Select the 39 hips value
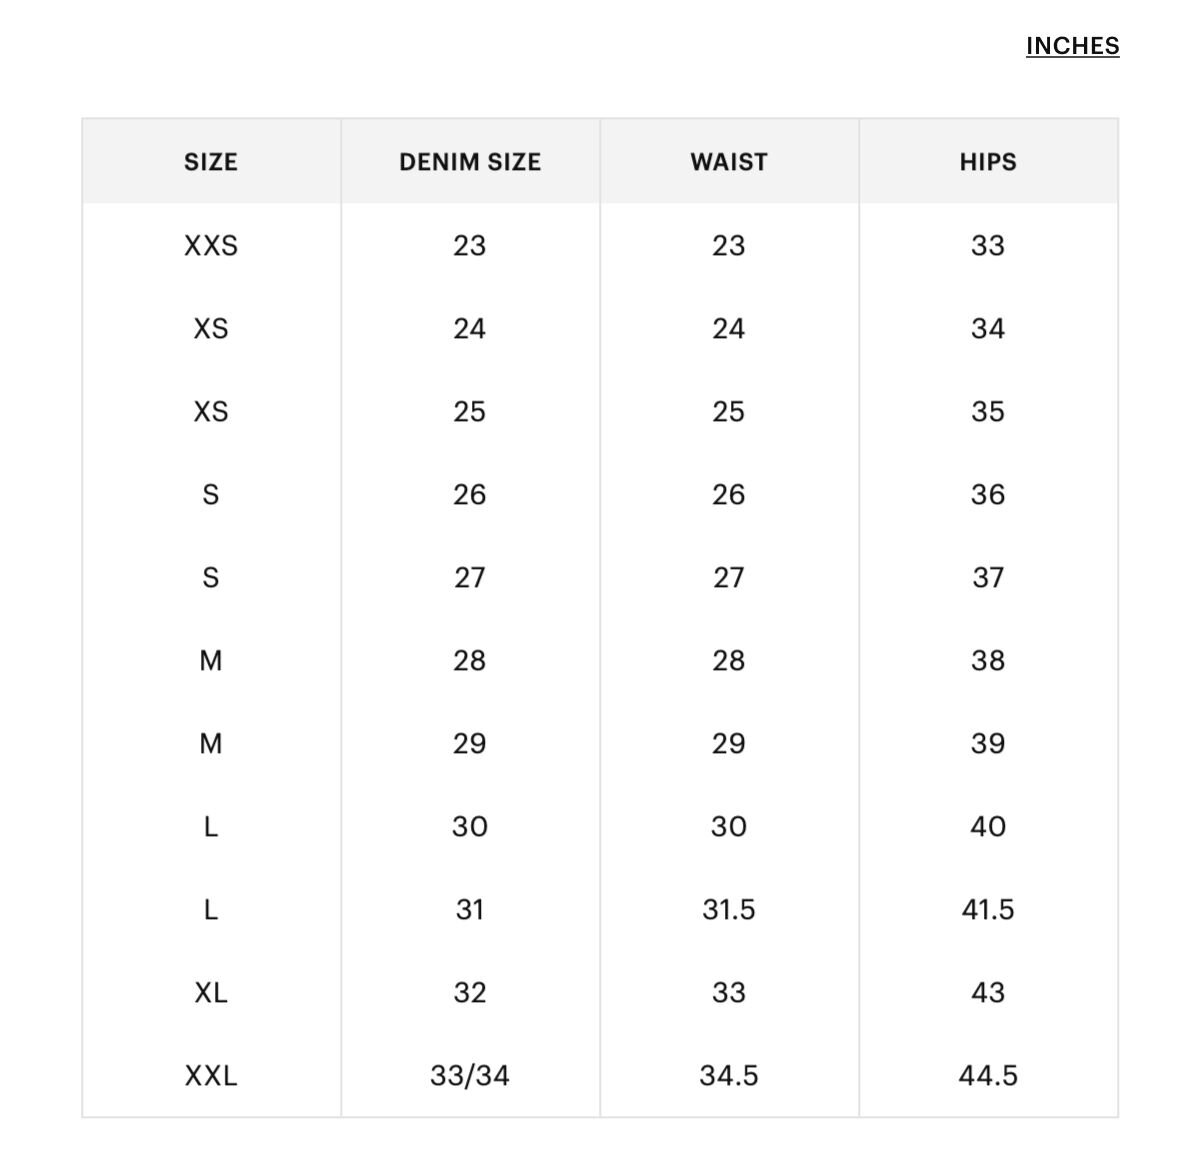The width and height of the screenshot is (1192, 1170). pyautogui.click(x=988, y=743)
